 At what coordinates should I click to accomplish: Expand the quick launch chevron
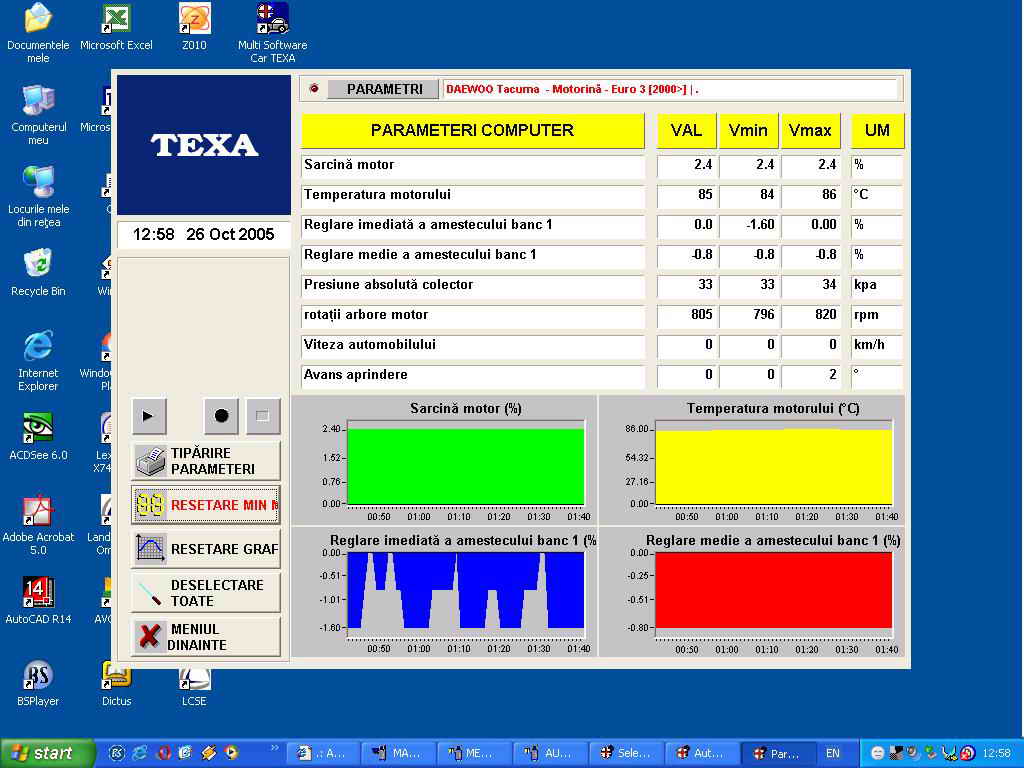pyautogui.click(x=274, y=748)
